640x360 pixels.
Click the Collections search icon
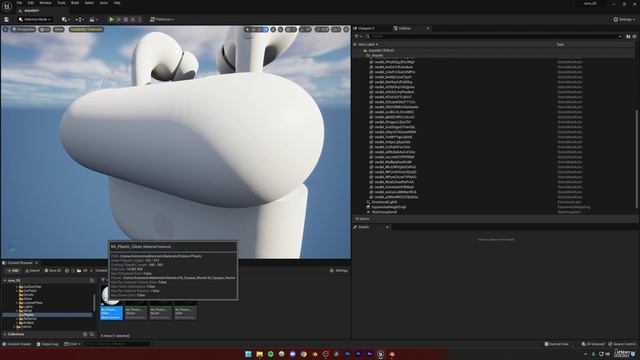[92, 334]
